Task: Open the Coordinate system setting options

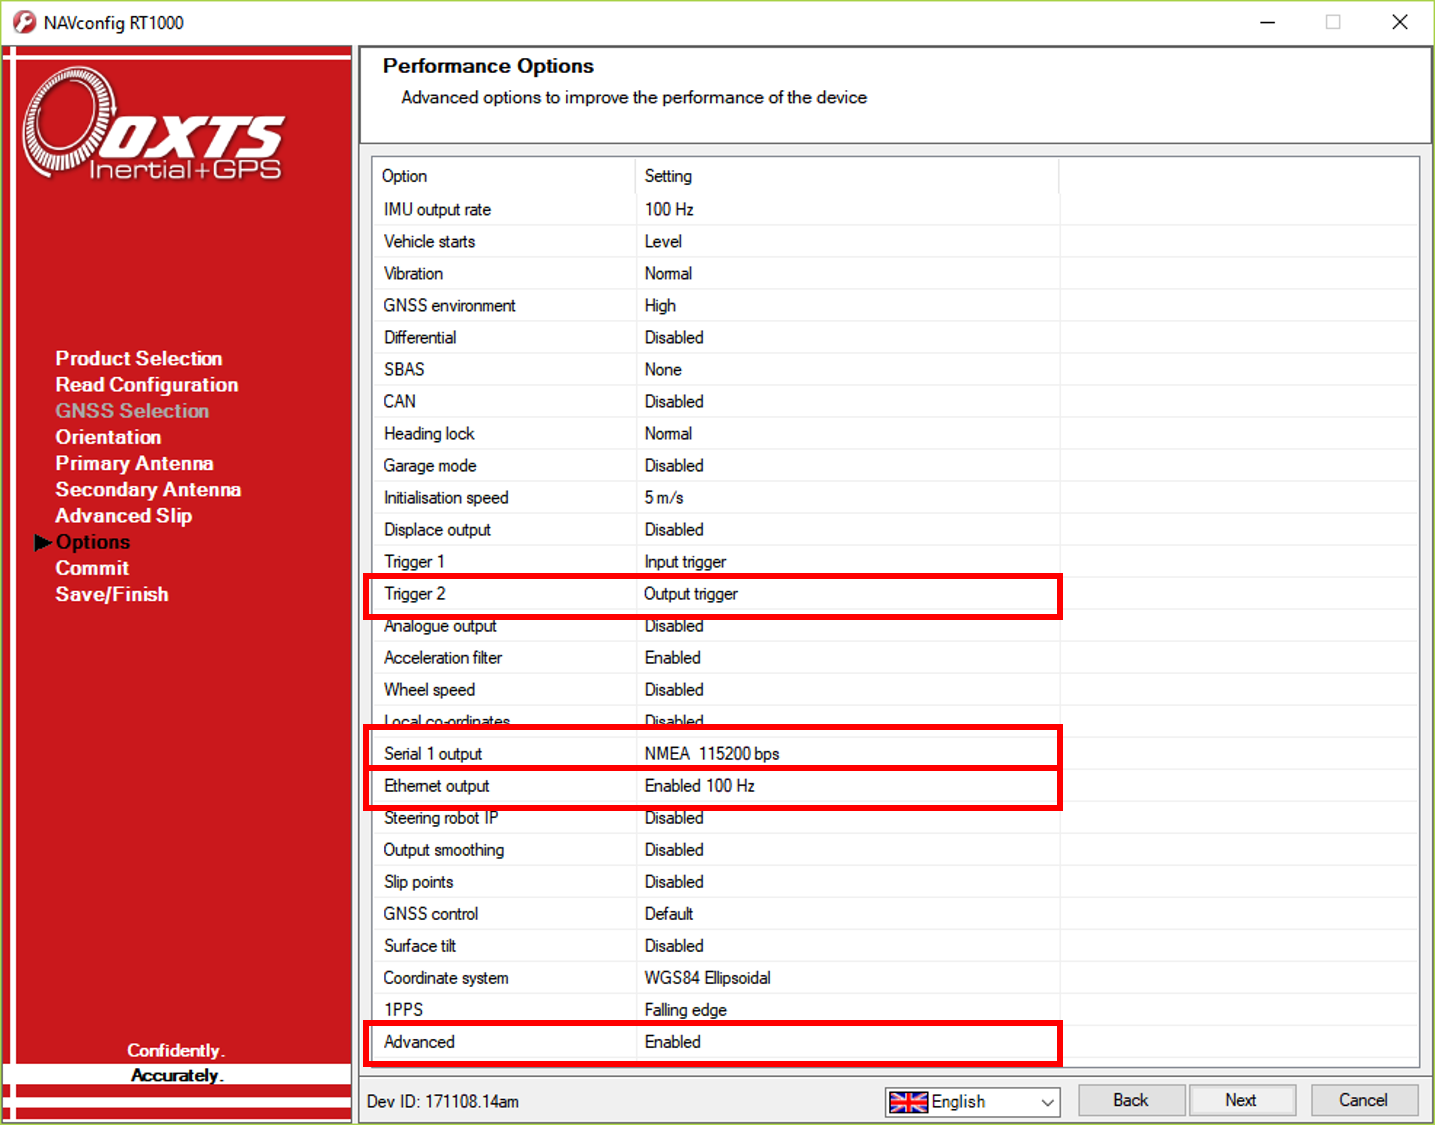Action: pos(708,977)
